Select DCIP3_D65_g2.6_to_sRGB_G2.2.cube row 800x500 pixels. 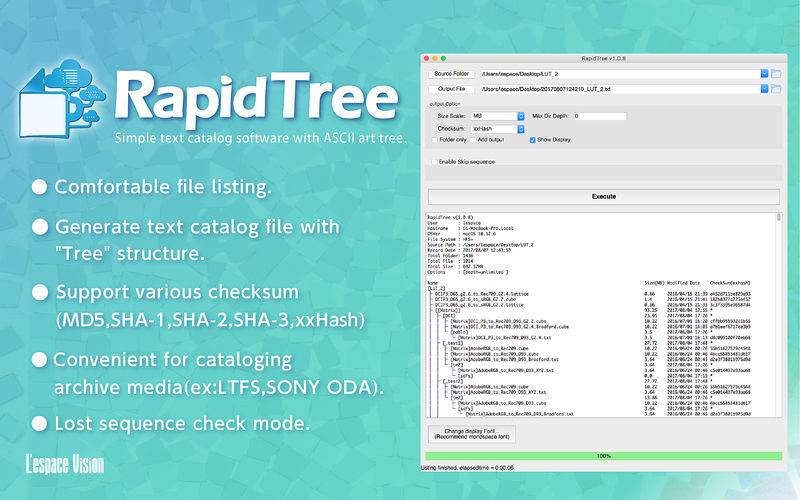click(x=476, y=299)
